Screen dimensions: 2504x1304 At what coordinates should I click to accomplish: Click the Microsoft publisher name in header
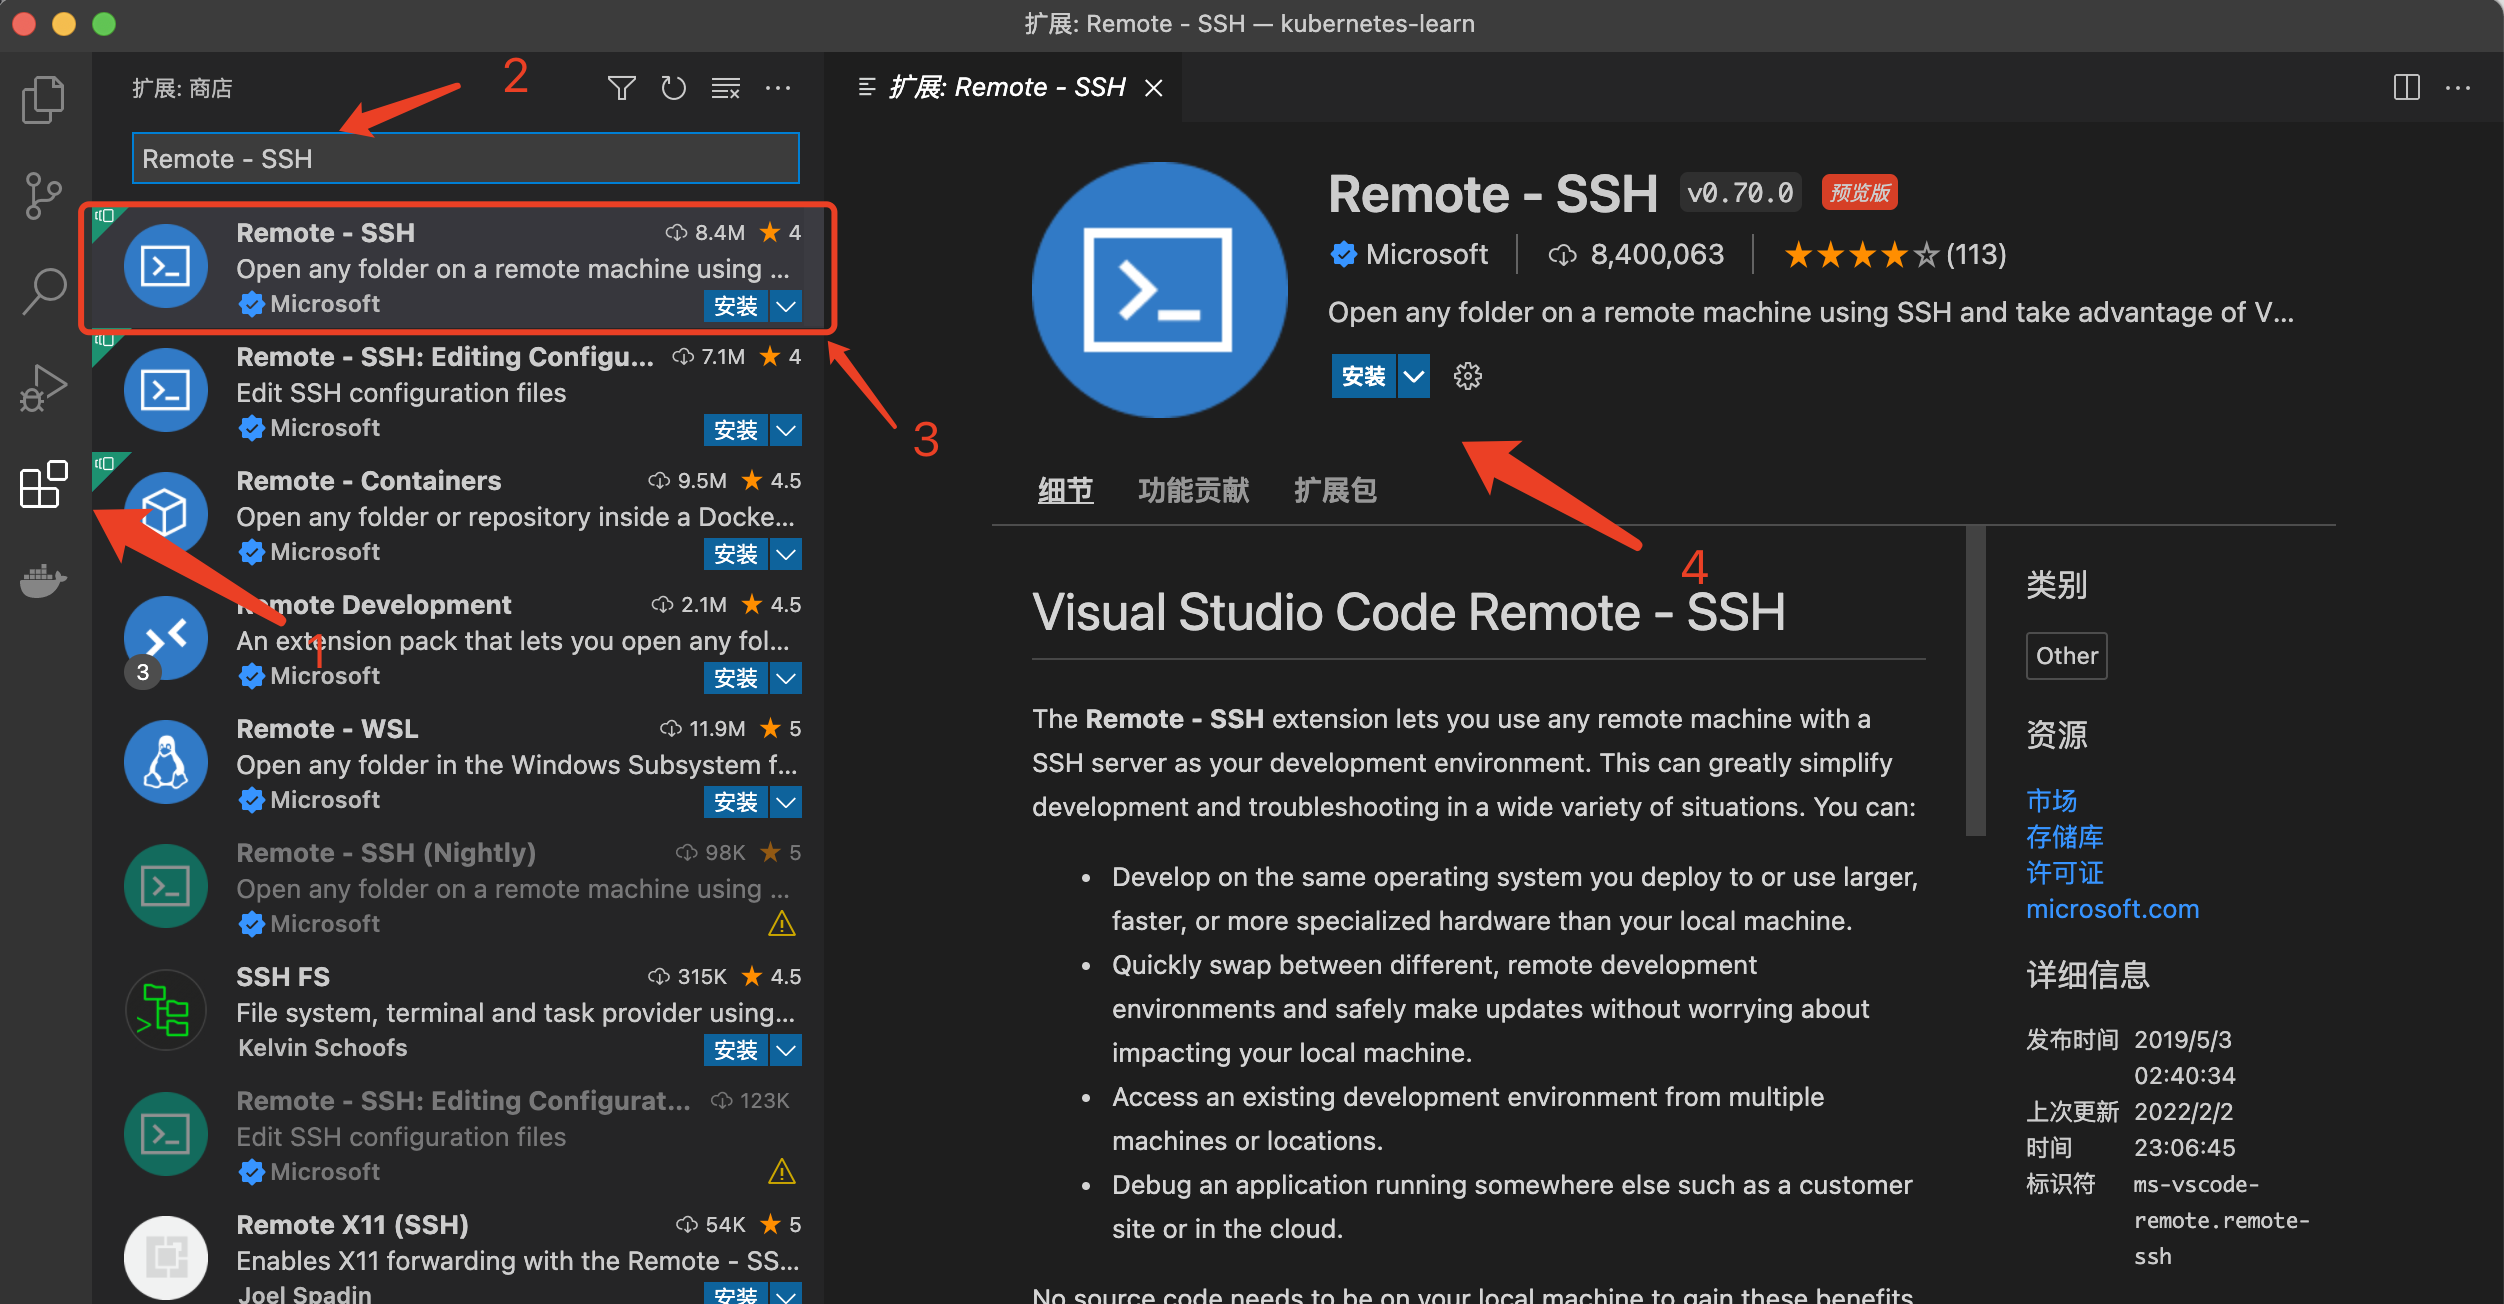click(x=1426, y=254)
